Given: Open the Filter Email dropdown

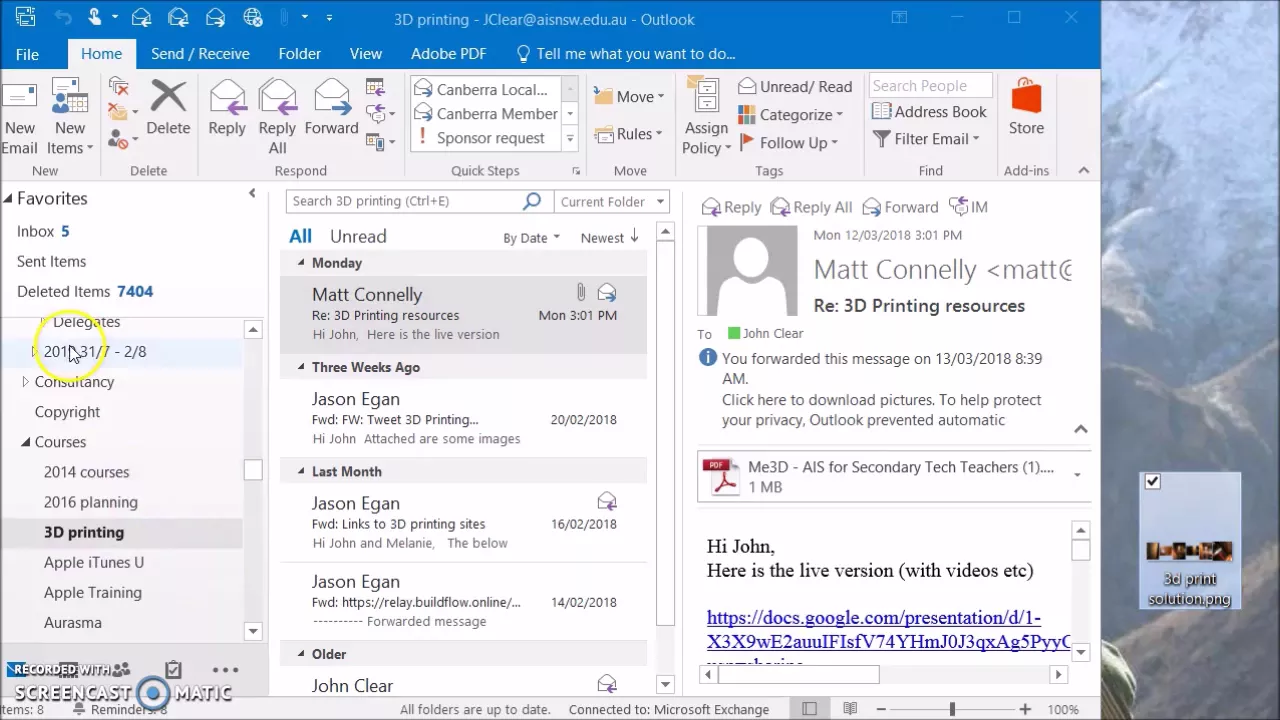Looking at the screenshot, I should [x=926, y=139].
